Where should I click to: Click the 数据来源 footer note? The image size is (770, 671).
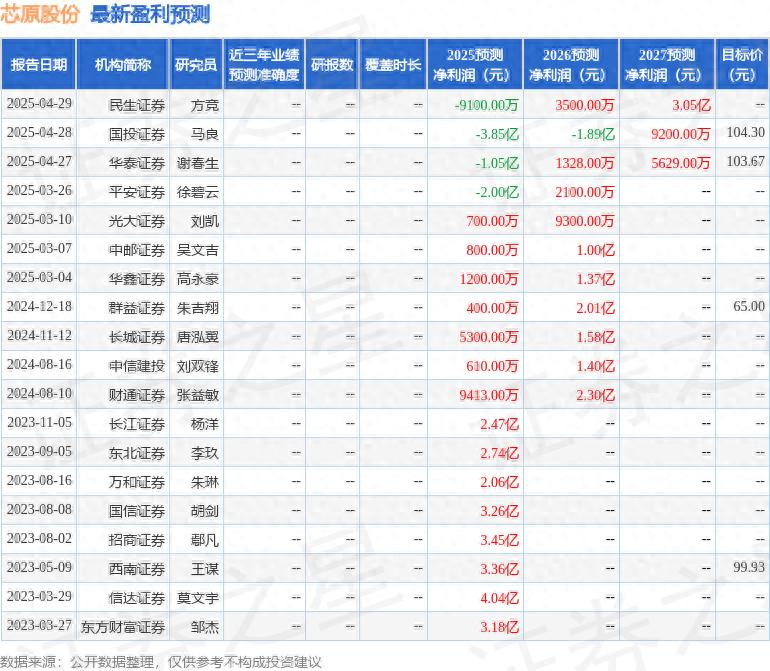(x=161, y=662)
